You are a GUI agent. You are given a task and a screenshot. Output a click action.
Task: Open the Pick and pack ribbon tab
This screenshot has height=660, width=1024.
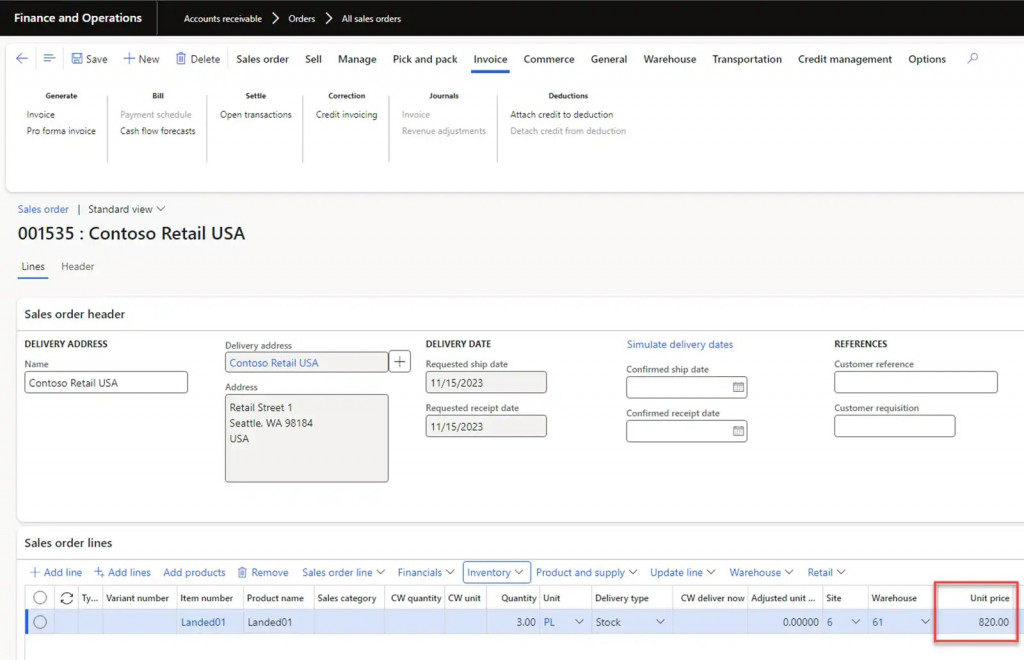pos(425,59)
